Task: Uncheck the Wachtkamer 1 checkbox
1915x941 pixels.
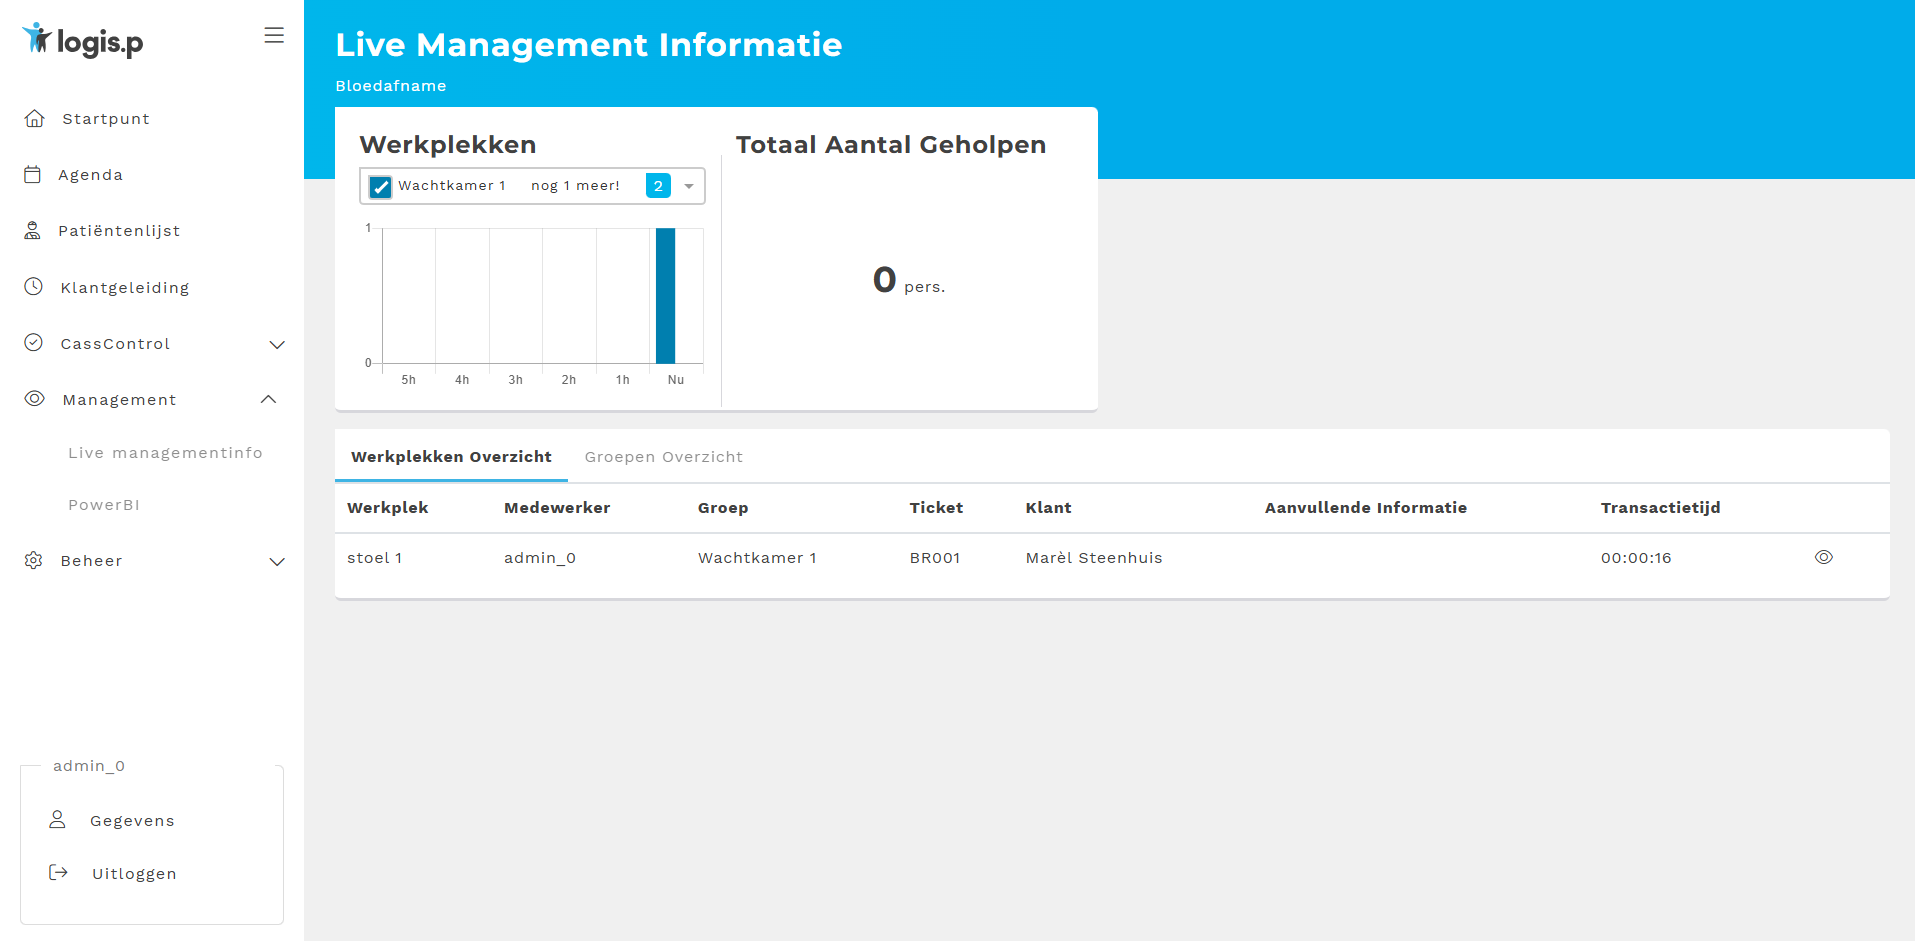Action: coord(380,187)
